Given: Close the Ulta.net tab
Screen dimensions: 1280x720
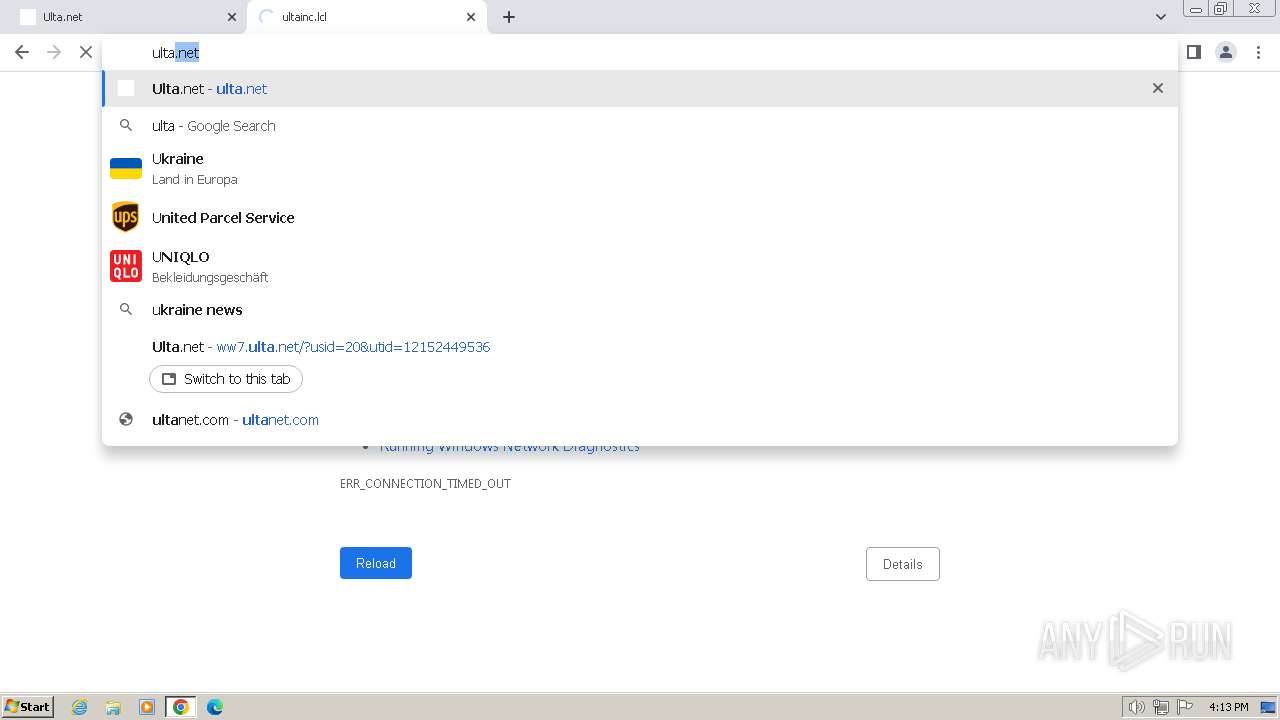Looking at the screenshot, I should coord(232,17).
